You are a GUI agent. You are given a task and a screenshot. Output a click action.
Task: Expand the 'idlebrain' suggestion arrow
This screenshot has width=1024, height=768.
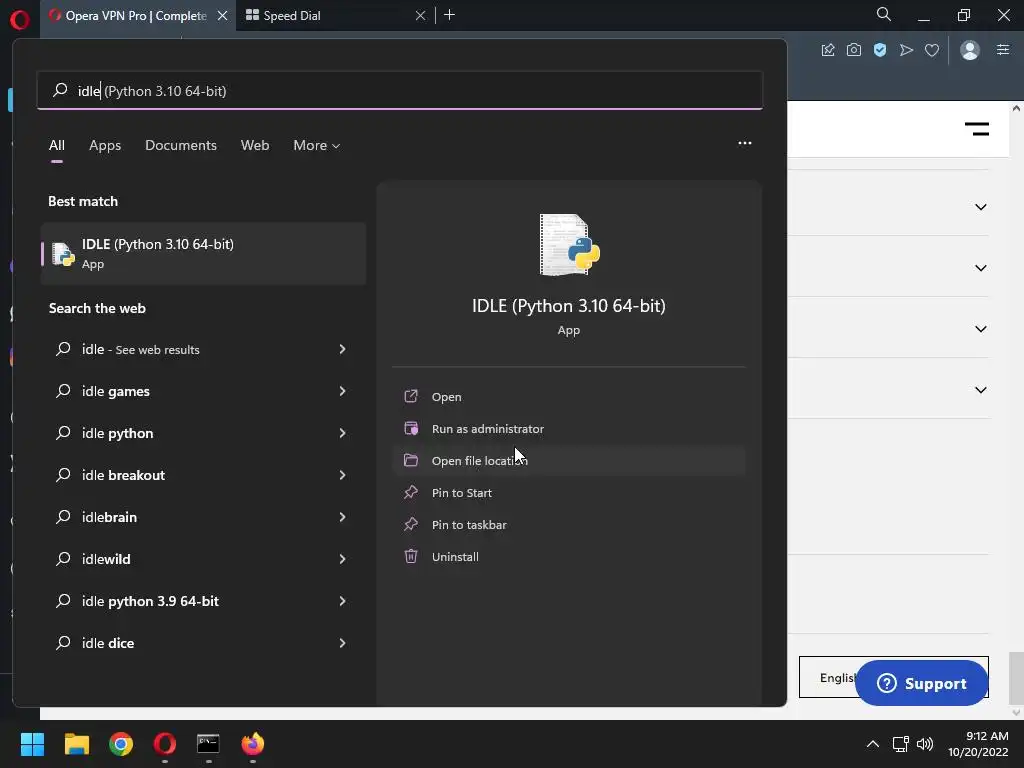coord(342,517)
